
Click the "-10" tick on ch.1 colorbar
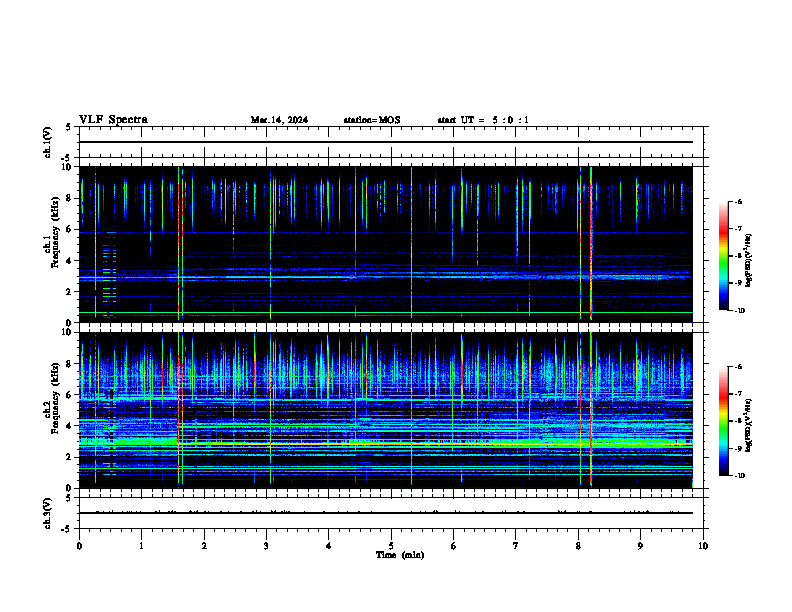[740, 311]
